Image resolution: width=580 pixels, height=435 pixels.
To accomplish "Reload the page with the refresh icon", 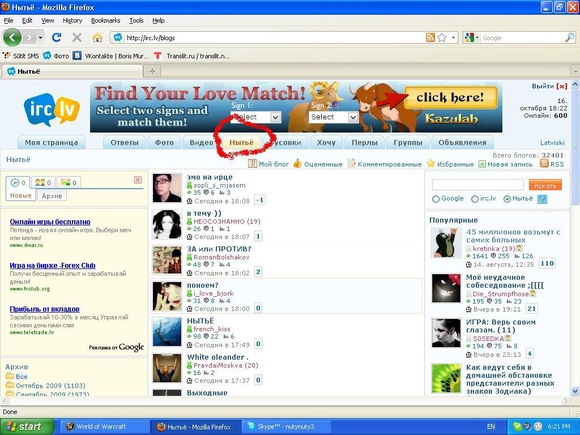I will point(57,37).
